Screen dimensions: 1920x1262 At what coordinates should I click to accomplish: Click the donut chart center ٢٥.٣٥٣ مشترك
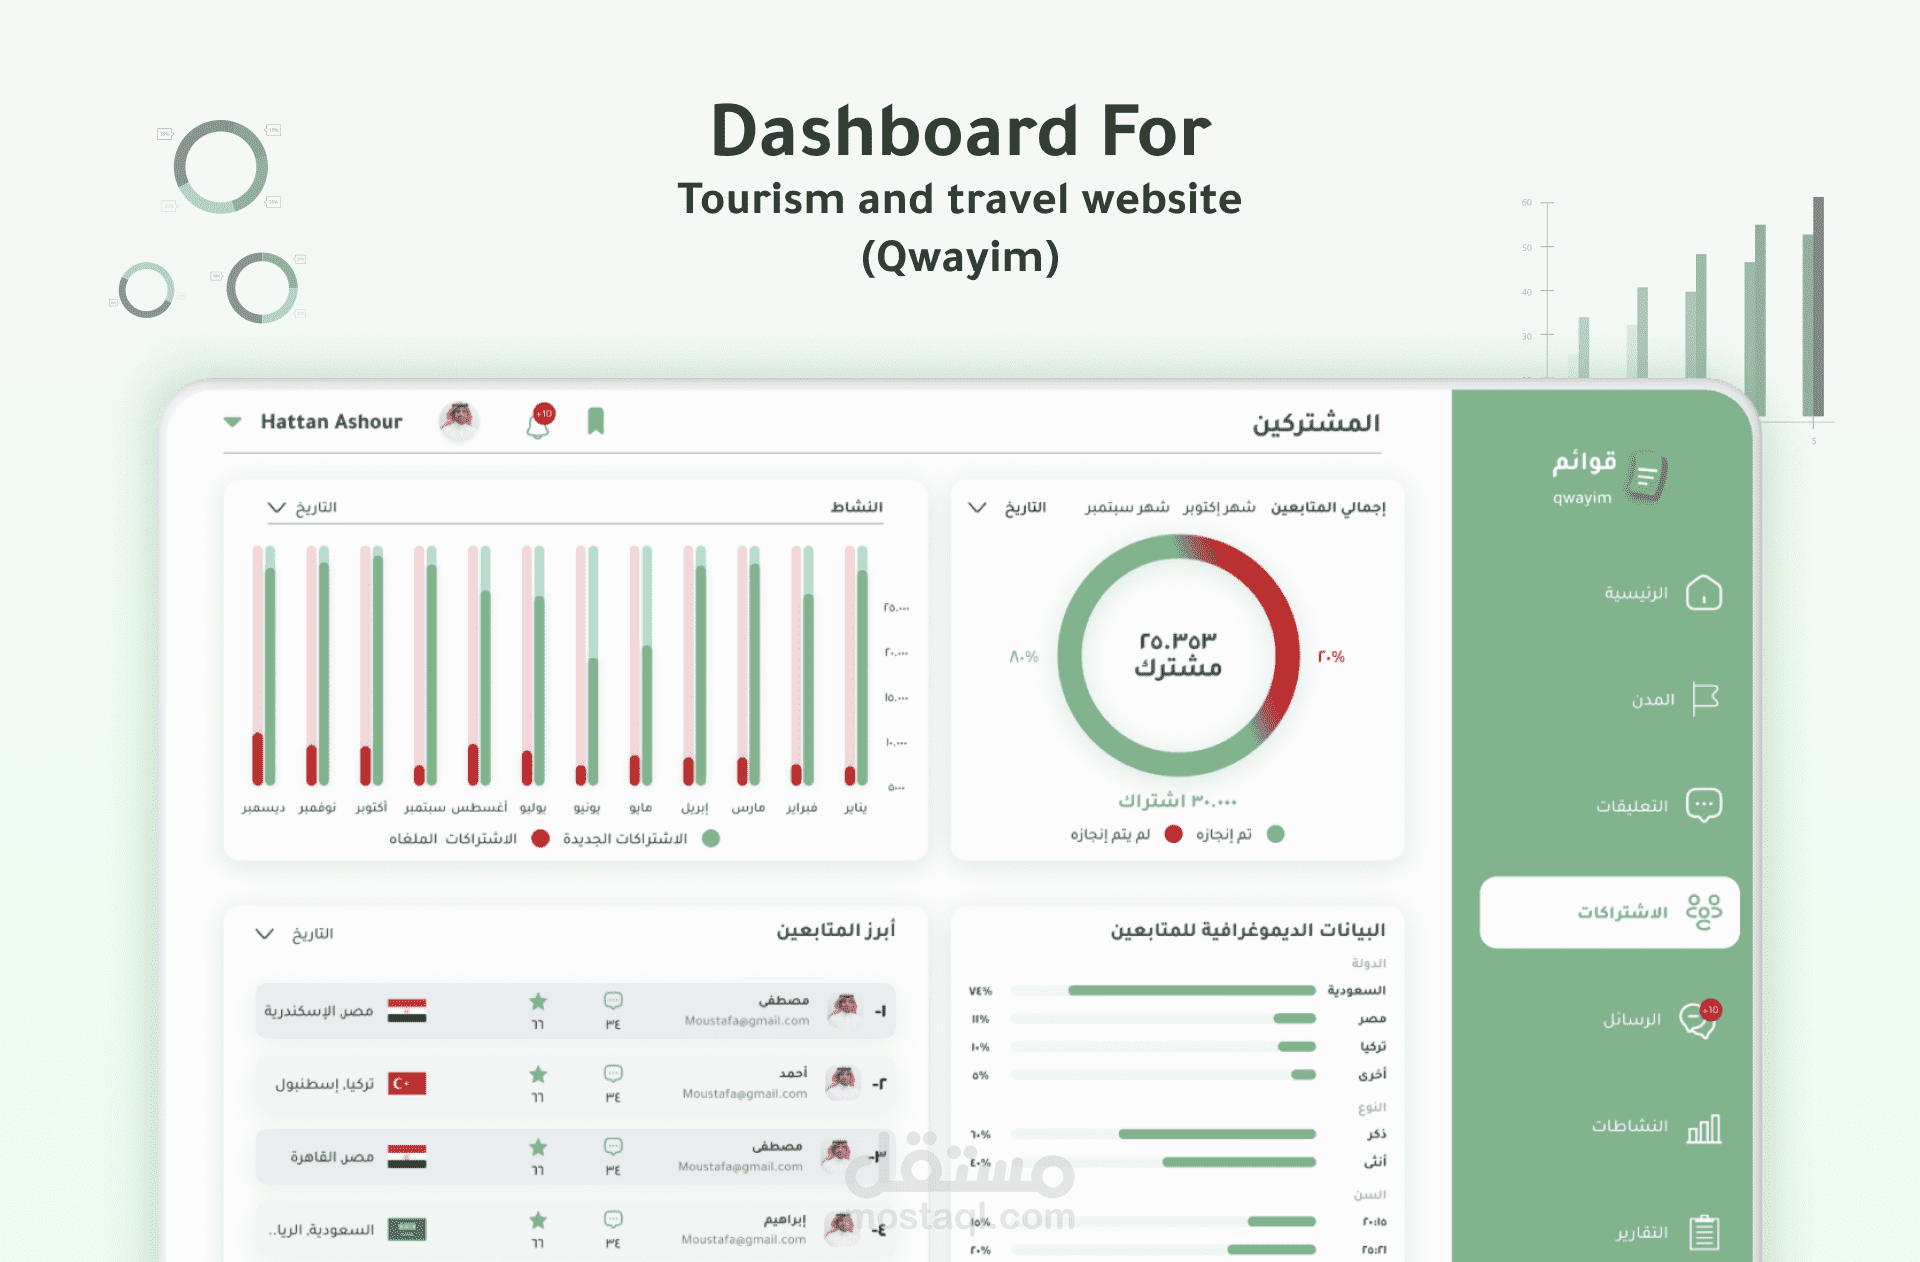(x=1178, y=654)
